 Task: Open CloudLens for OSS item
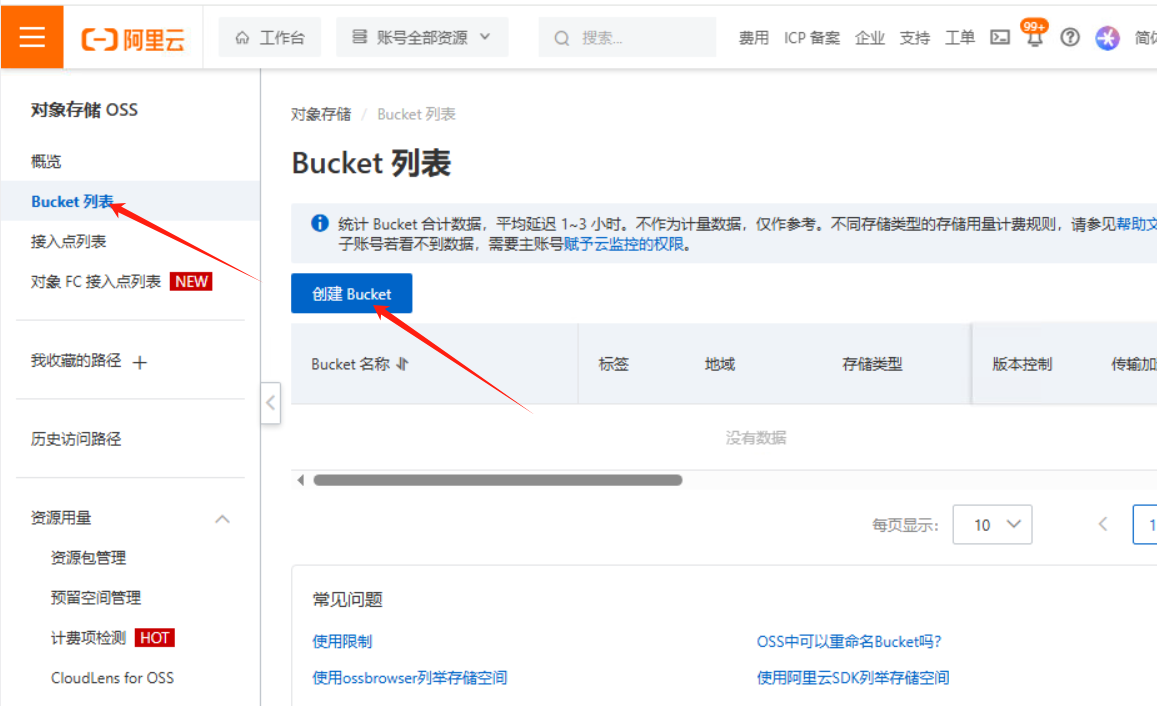tap(112, 677)
